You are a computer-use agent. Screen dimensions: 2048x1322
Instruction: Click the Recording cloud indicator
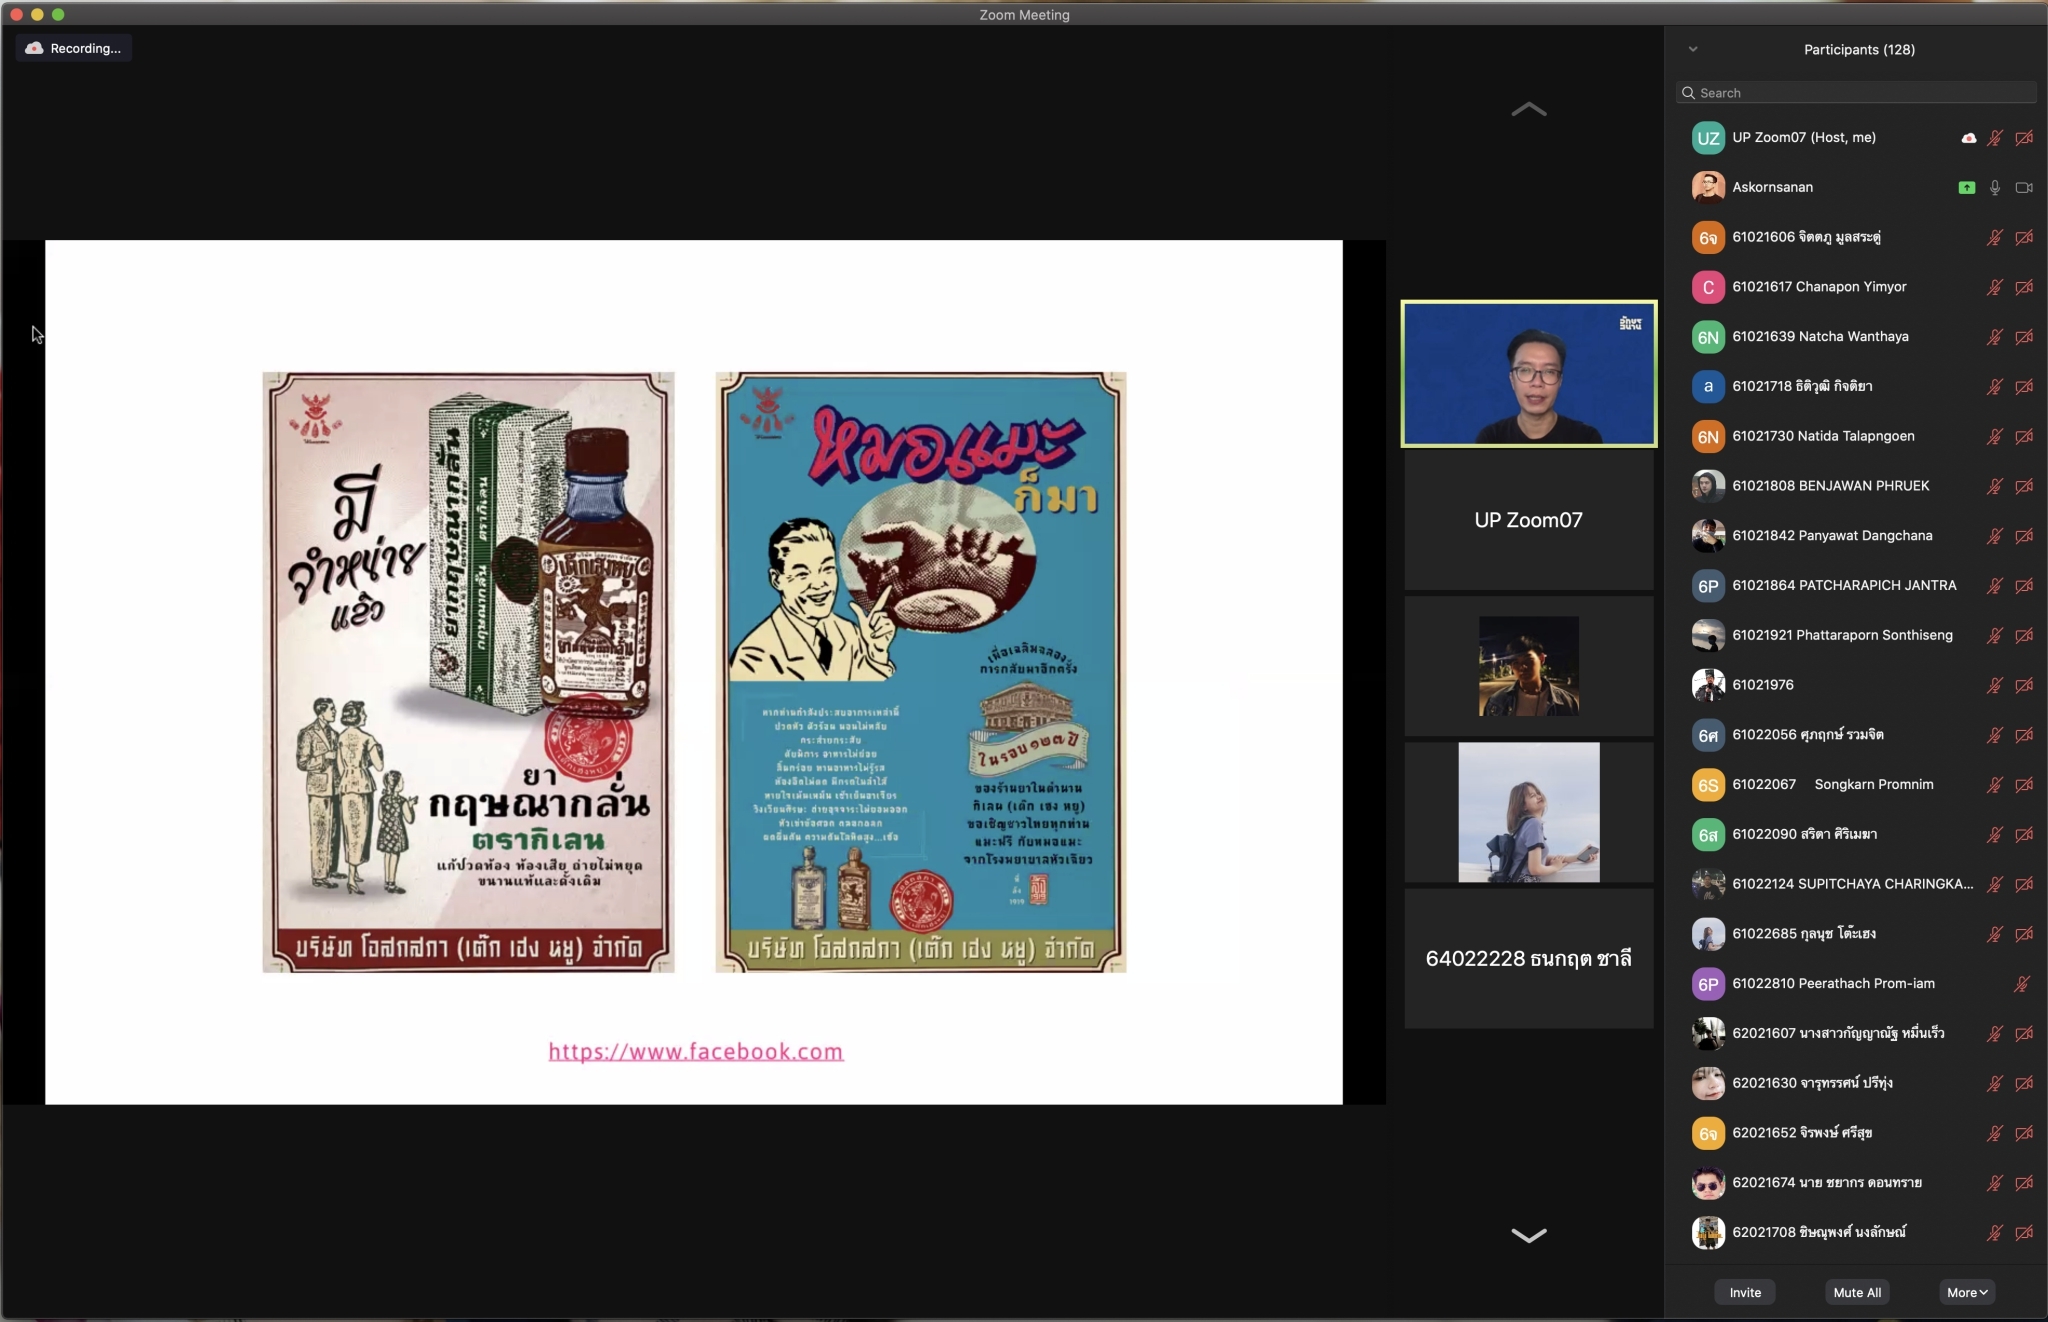tap(73, 48)
